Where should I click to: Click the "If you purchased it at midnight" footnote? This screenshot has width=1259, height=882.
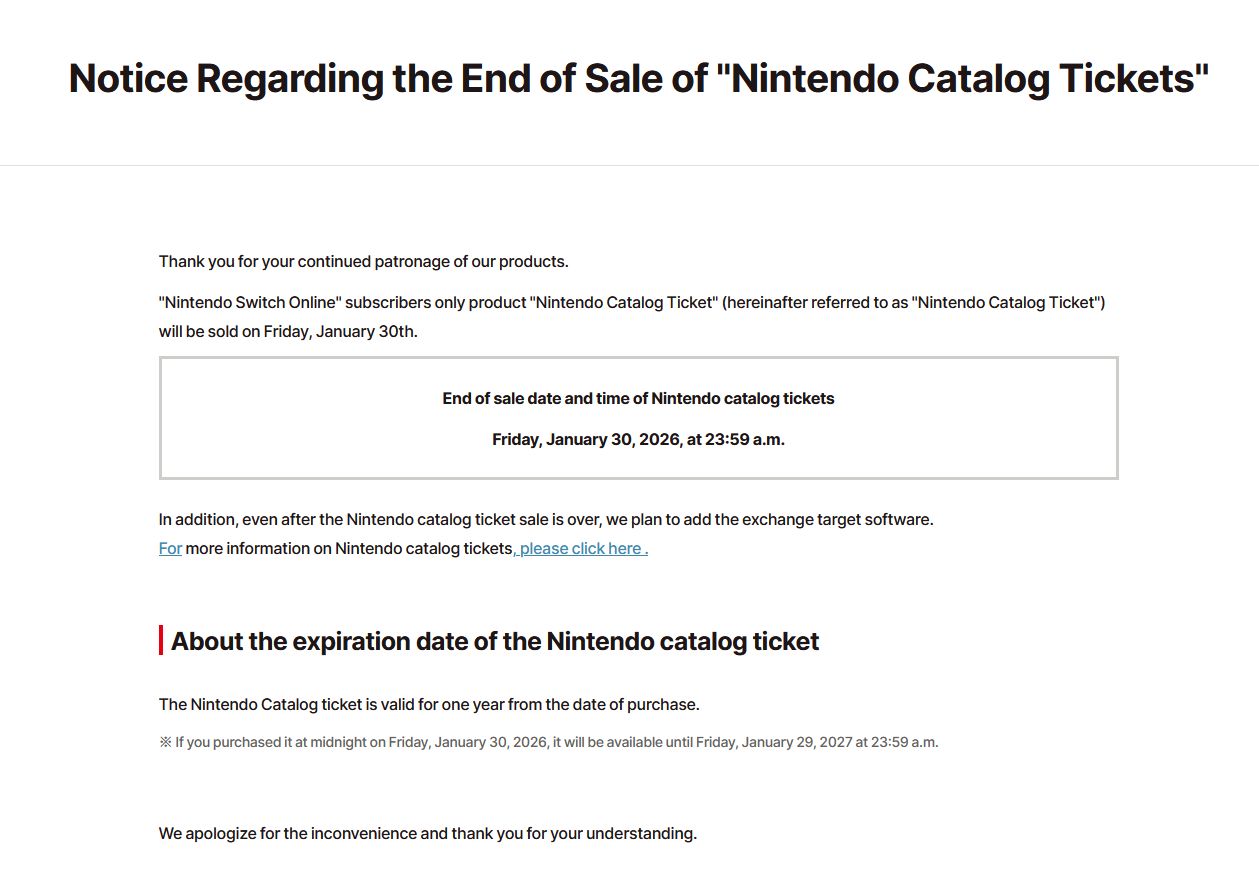(x=556, y=742)
